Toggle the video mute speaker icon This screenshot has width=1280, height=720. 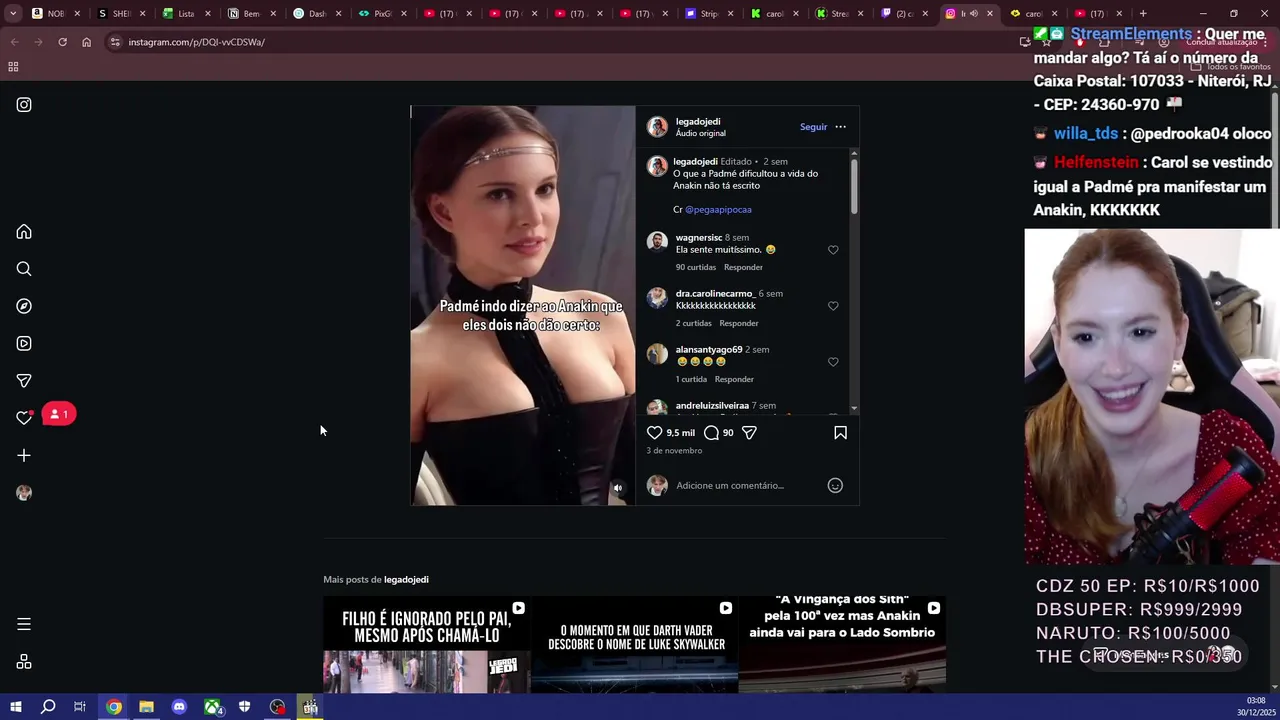[618, 488]
